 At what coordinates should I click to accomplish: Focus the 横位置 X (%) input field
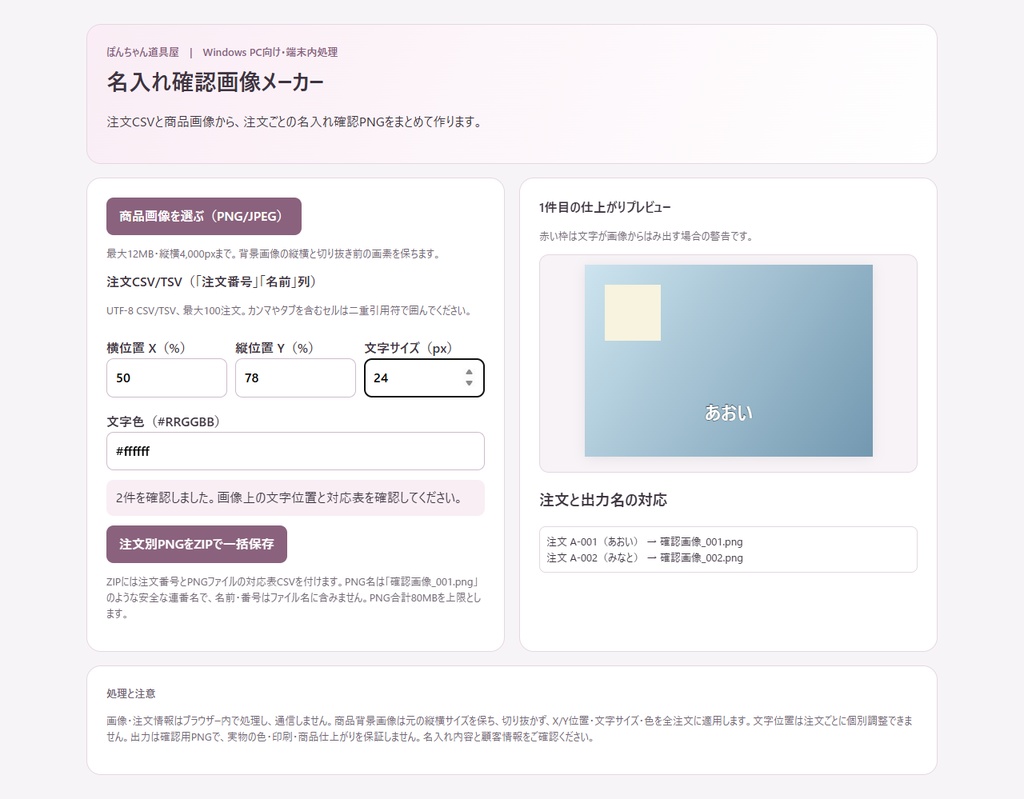167,378
